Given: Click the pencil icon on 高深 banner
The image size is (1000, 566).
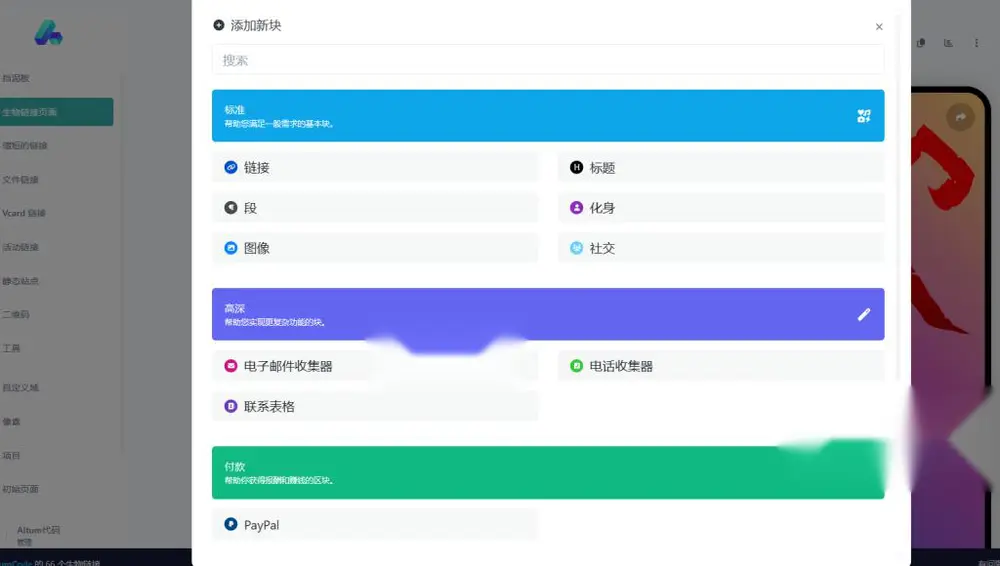Looking at the screenshot, I should 864,314.
